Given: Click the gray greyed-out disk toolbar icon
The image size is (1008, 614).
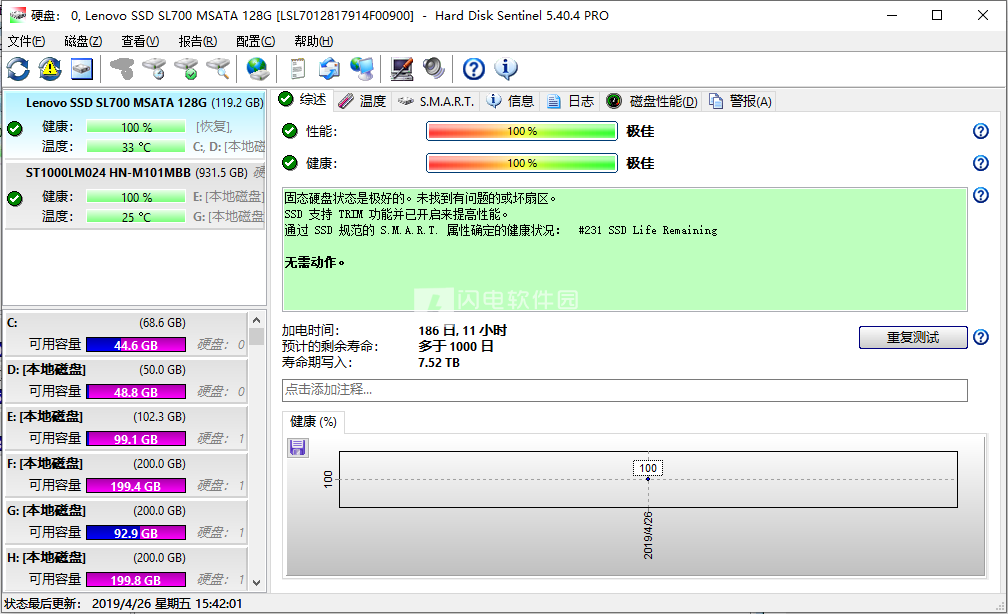Looking at the screenshot, I should (122, 69).
